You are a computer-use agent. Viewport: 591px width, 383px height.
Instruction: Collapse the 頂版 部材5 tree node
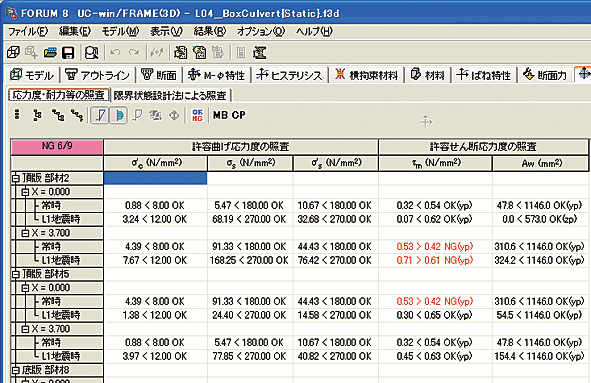pos(16,274)
